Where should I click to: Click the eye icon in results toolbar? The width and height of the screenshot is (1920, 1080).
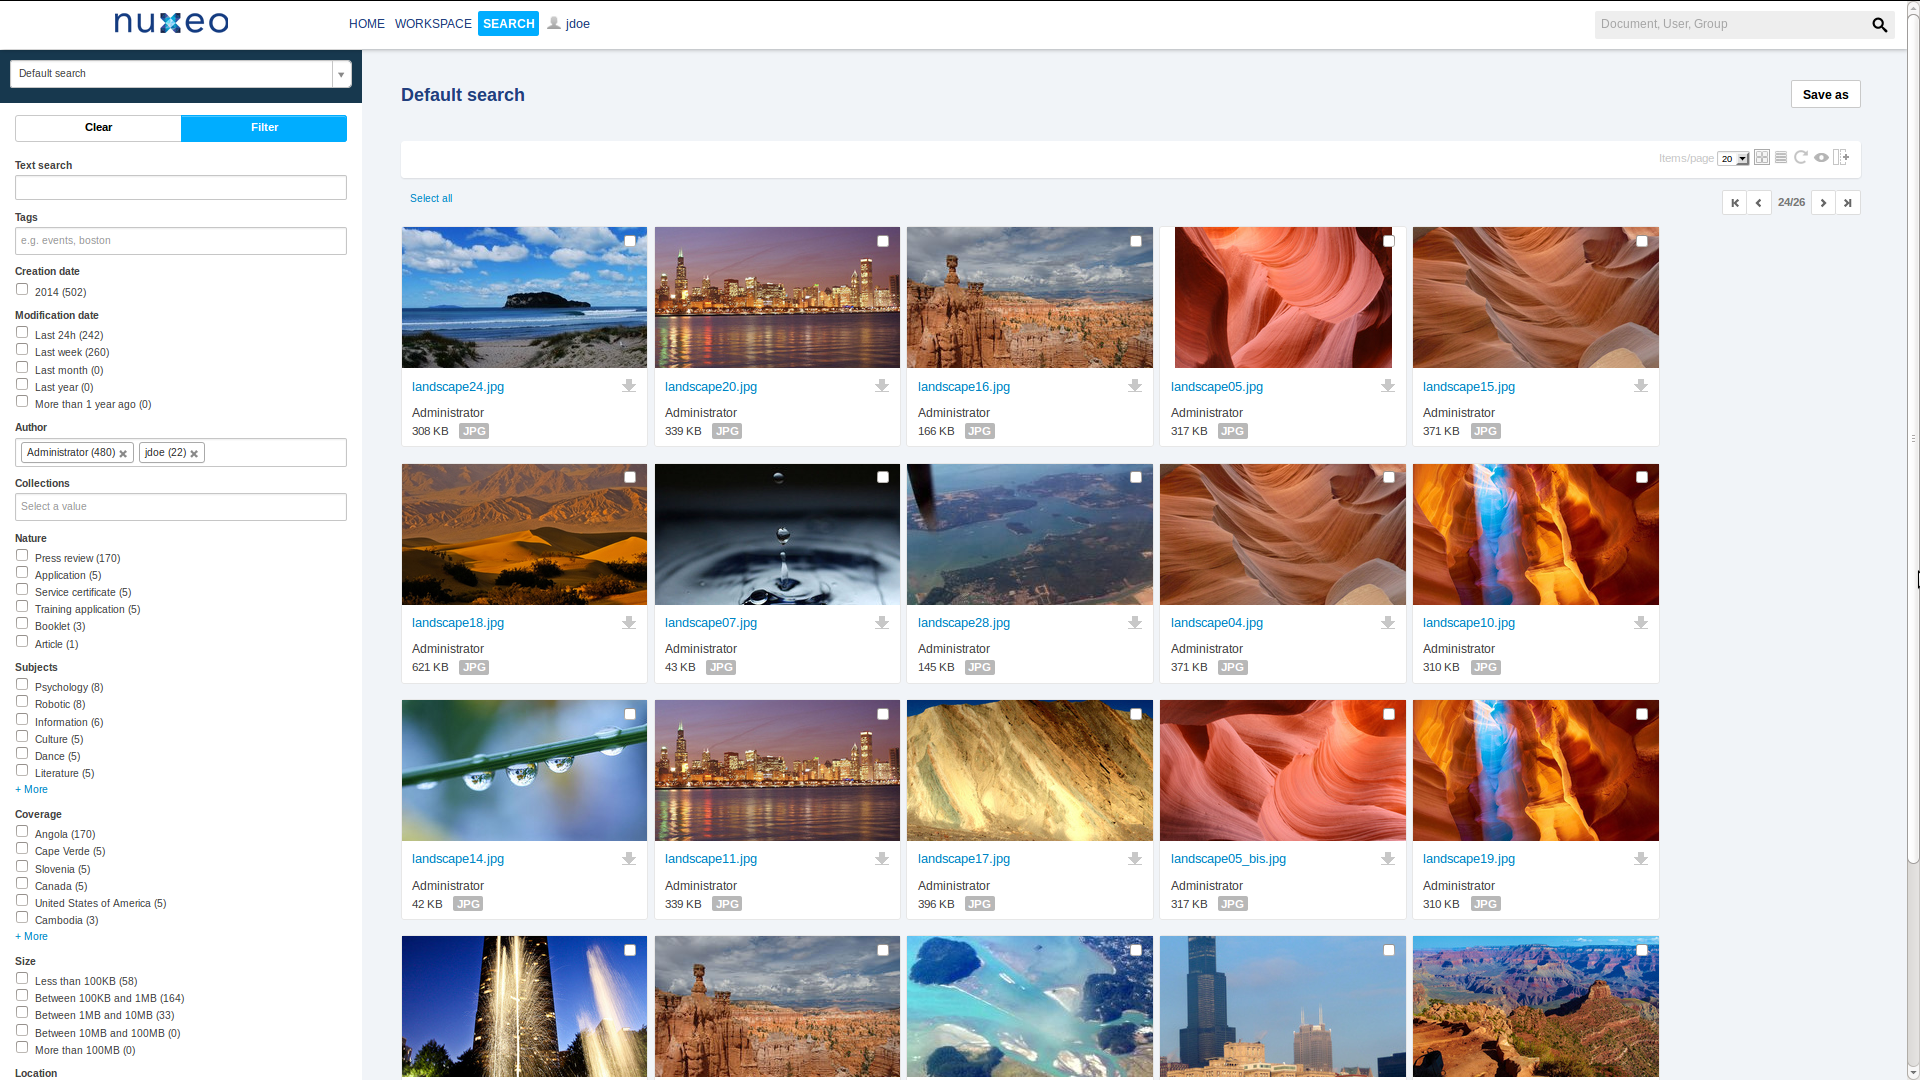[x=1821, y=158]
